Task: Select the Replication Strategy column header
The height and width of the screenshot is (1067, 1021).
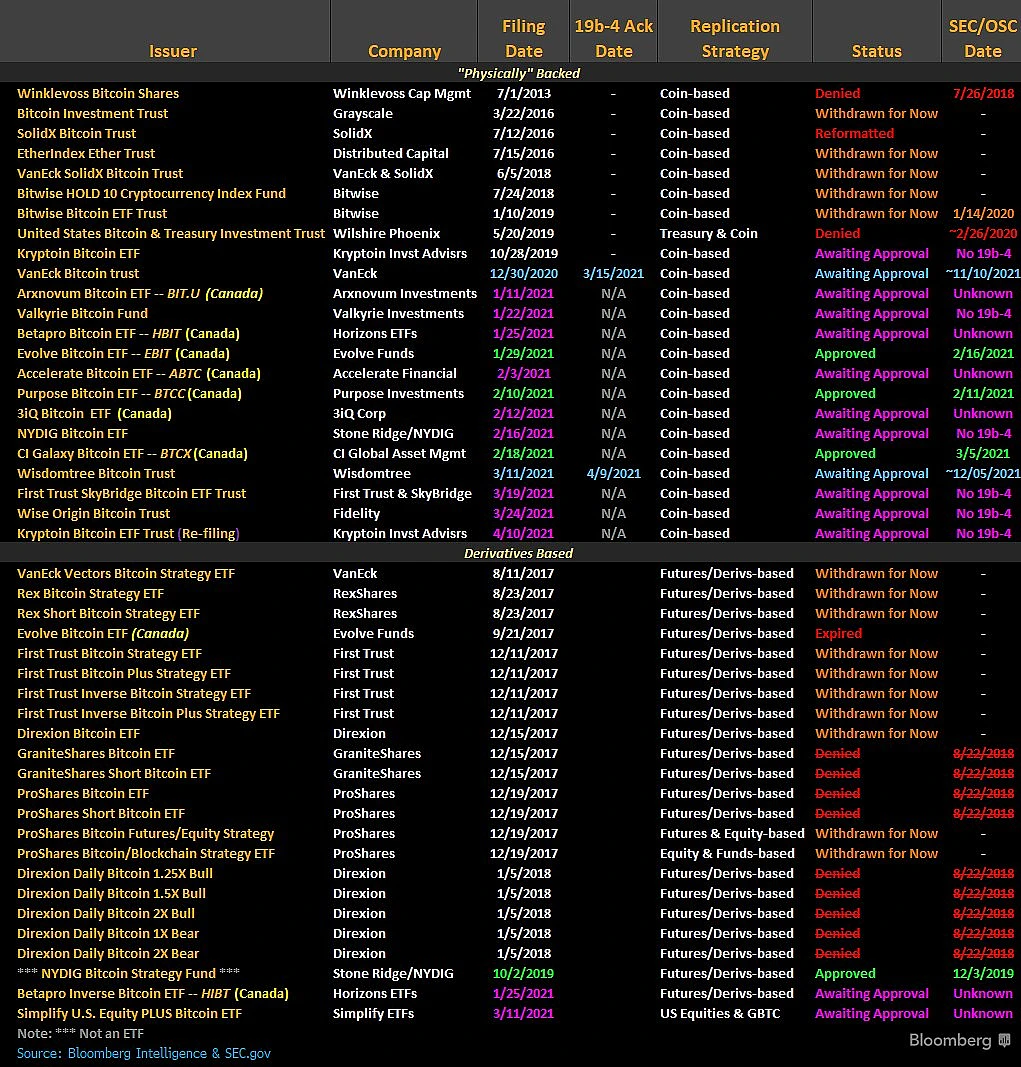Action: (x=735, y=38)
